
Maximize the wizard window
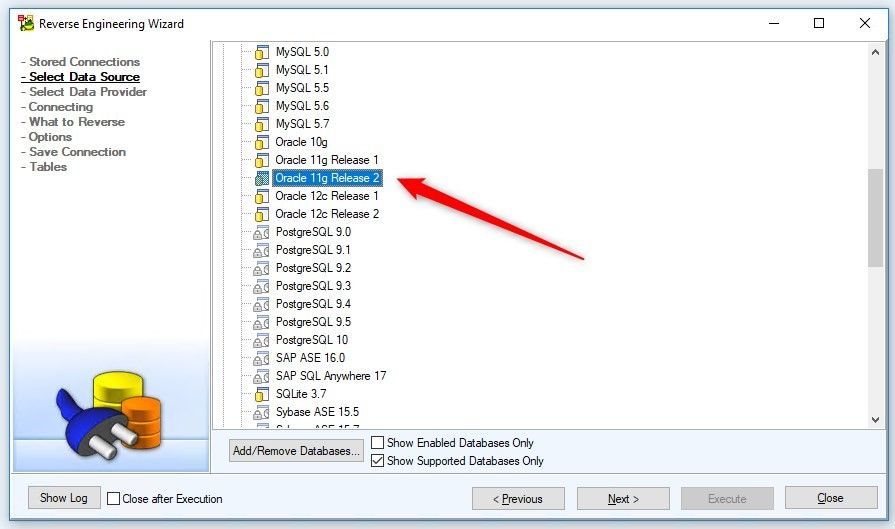[819, 23]
